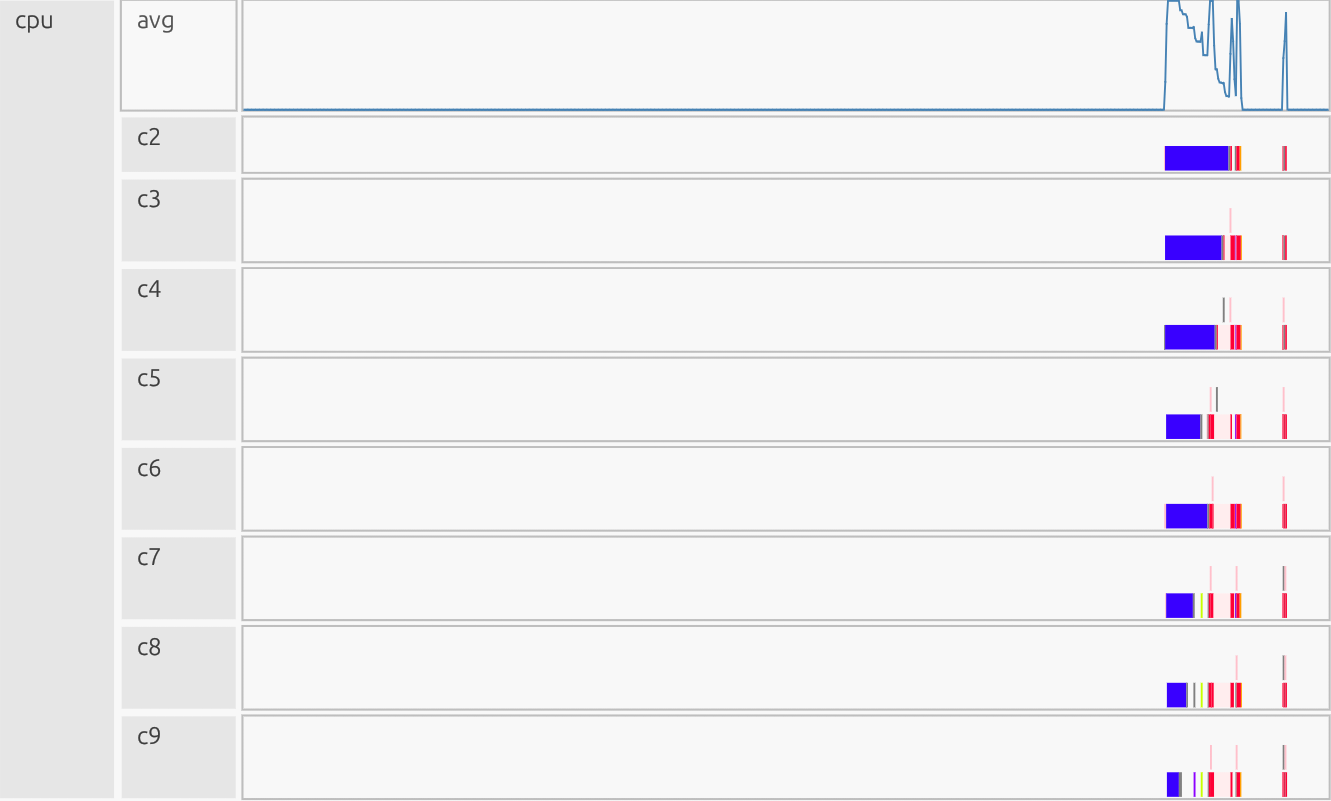Select the blue segment in c6 track

tap(1186, 516)
